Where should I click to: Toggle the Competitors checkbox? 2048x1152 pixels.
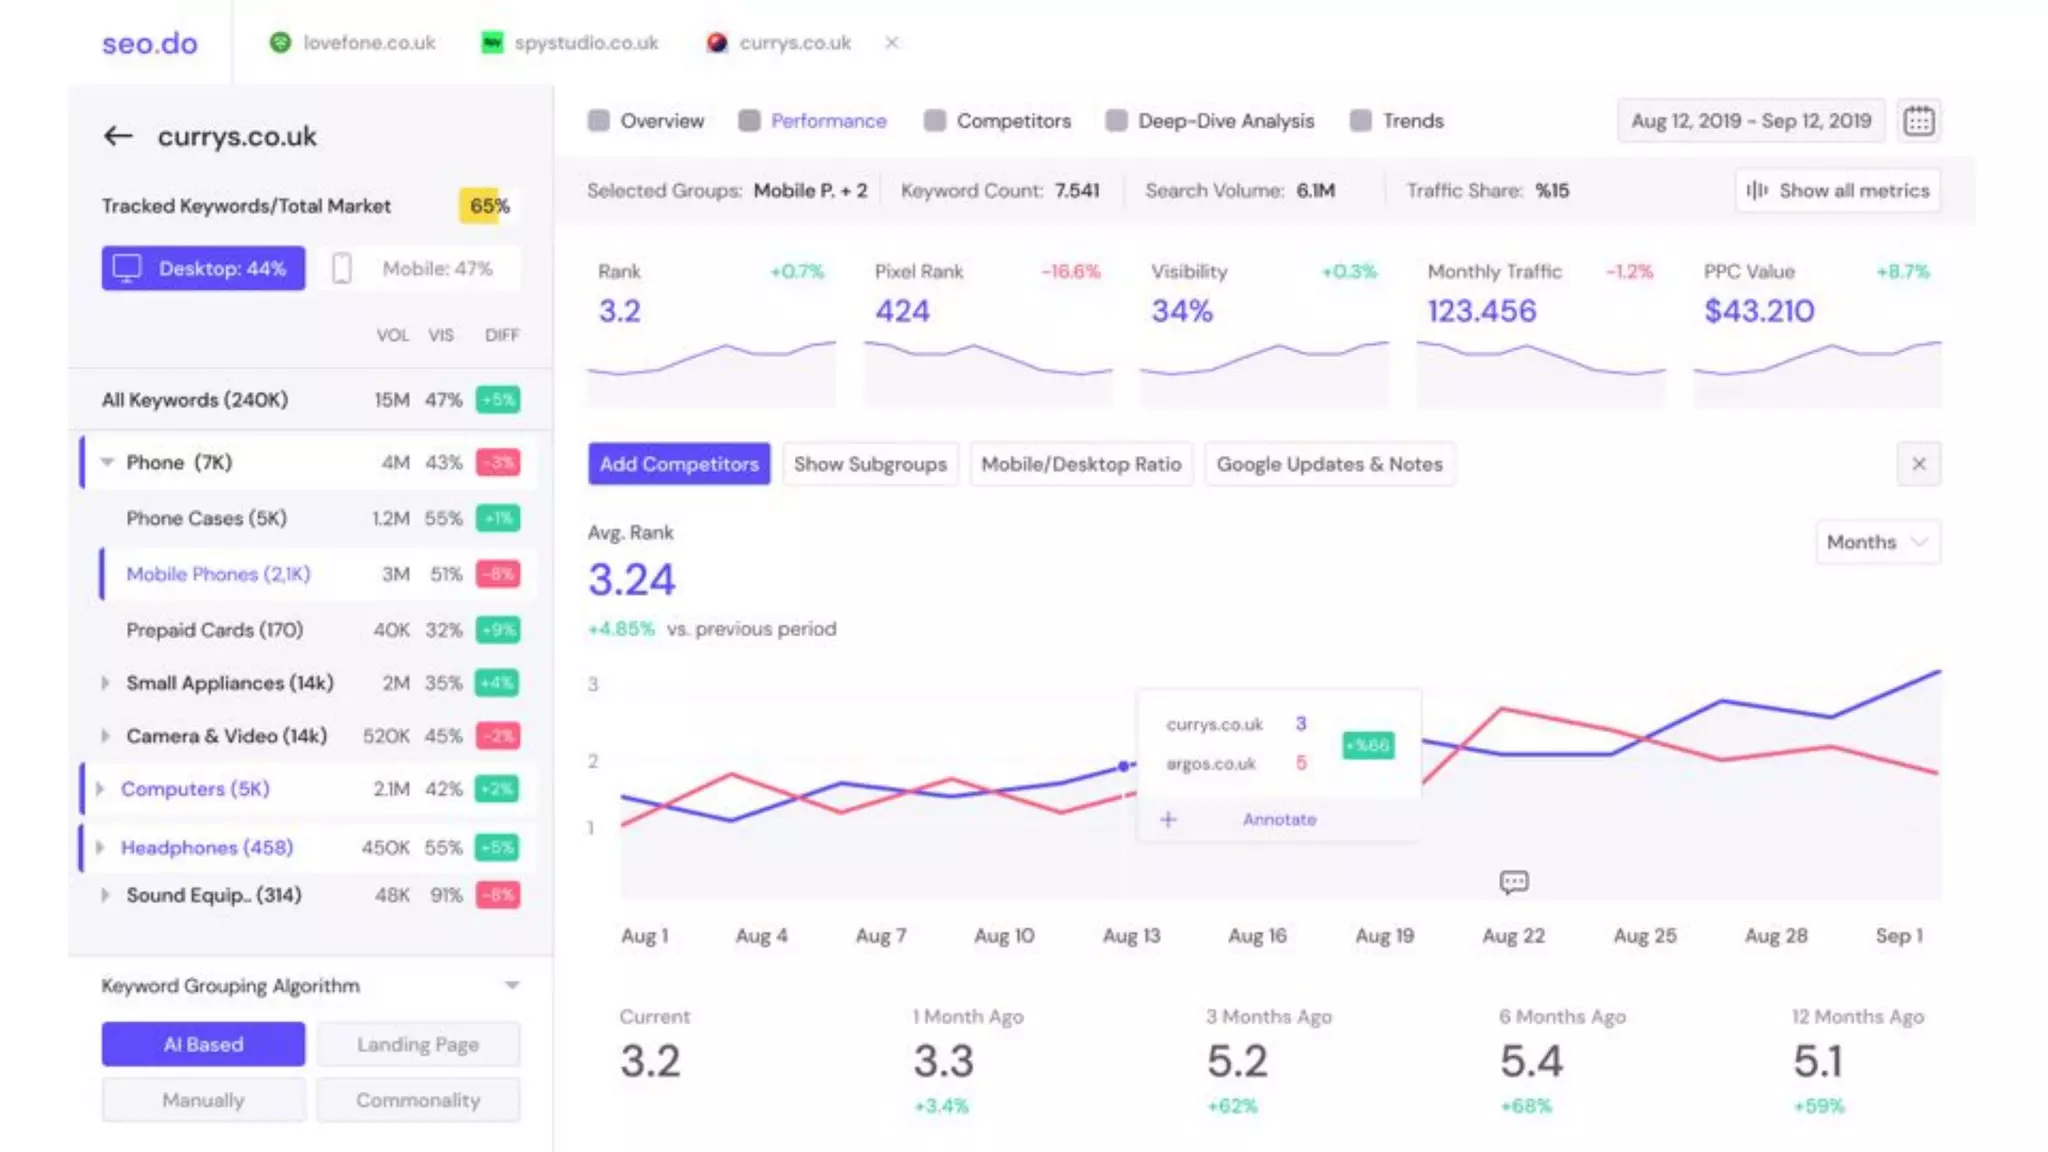tap(935, 121)
